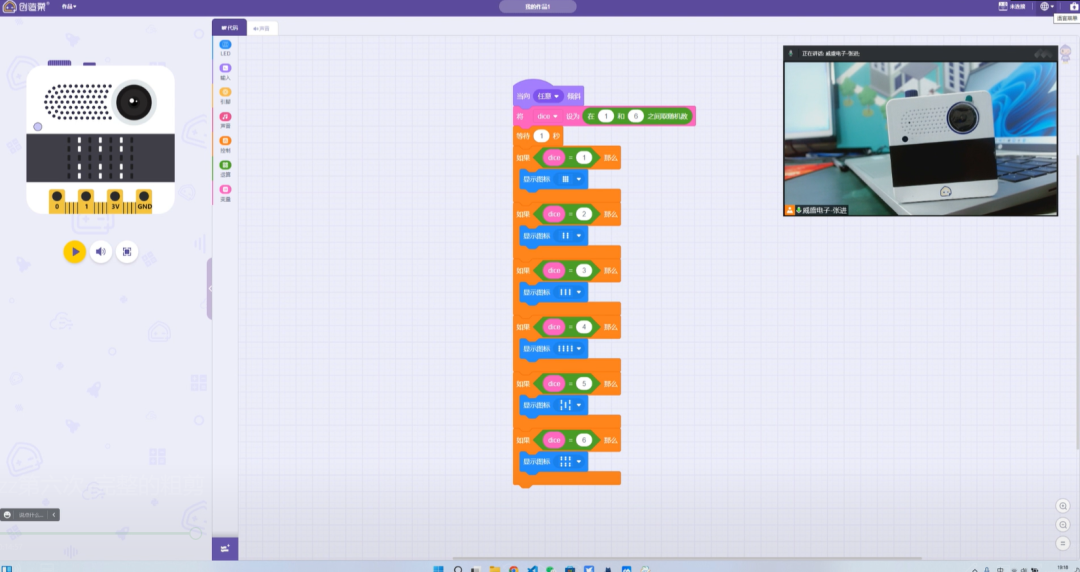Click the yellow play button to run the simulator
Viewport: 1080px width, 572px height.
tap(75, 252)
